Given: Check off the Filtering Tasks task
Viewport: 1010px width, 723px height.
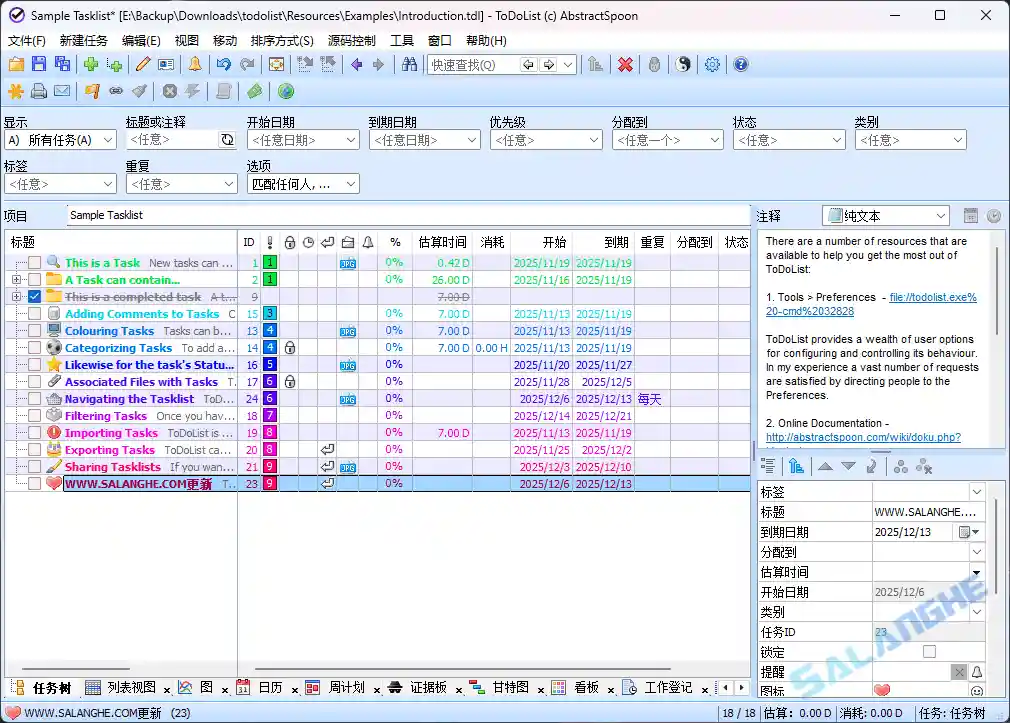Looking at the screenshot, I should [x=33, y=415].
